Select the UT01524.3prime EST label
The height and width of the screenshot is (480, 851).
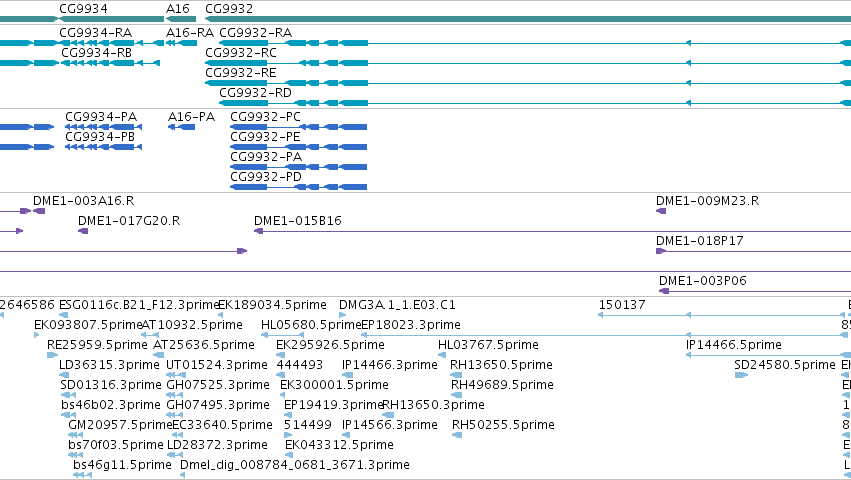point(217,365)
